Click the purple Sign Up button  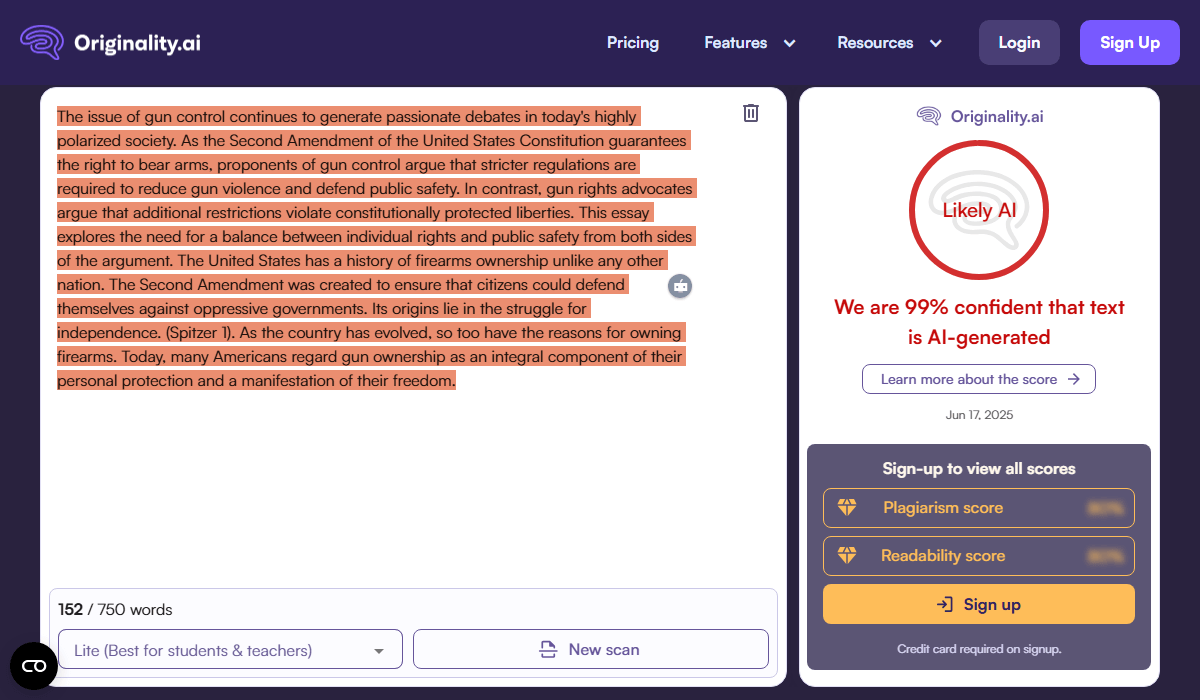(1130, 43)
